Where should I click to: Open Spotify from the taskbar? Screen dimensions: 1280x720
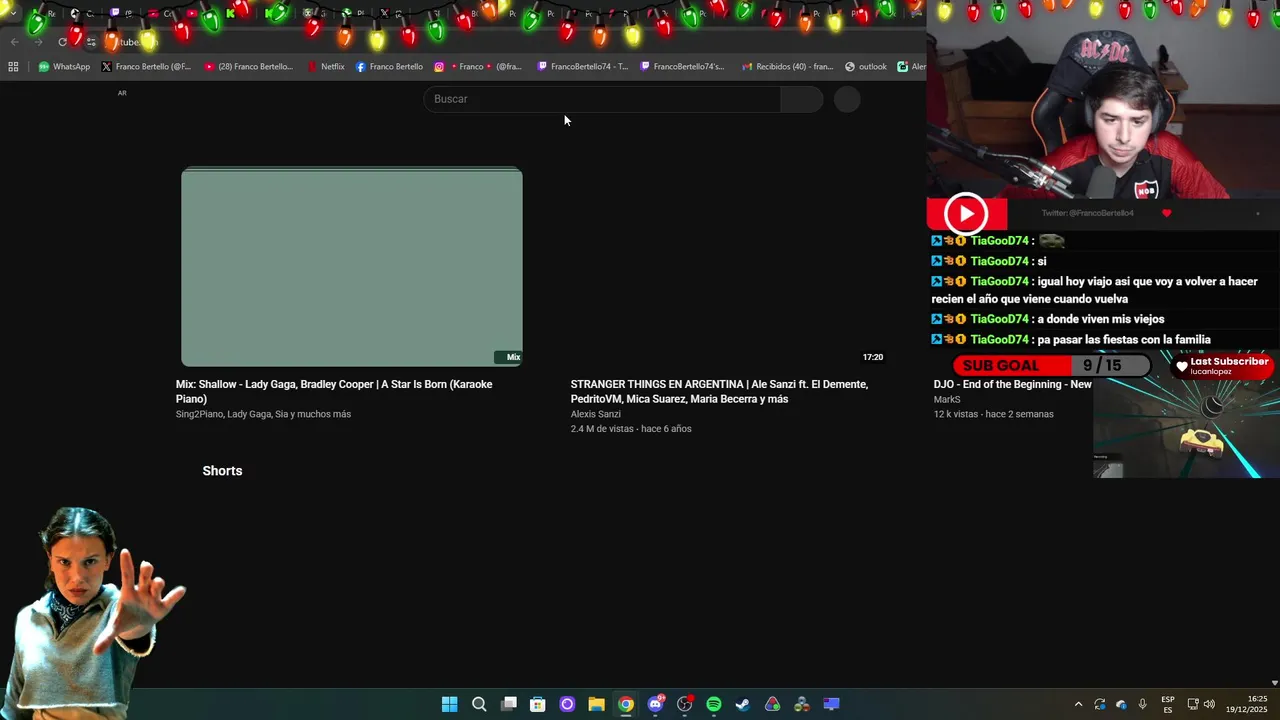click(714, 704)
